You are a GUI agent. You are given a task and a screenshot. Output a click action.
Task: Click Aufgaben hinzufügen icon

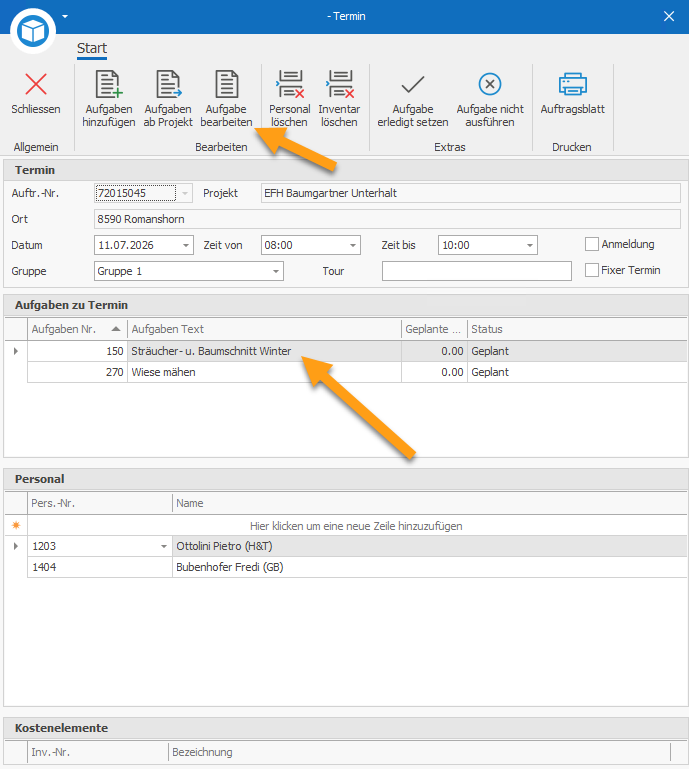tap(108, 84)
